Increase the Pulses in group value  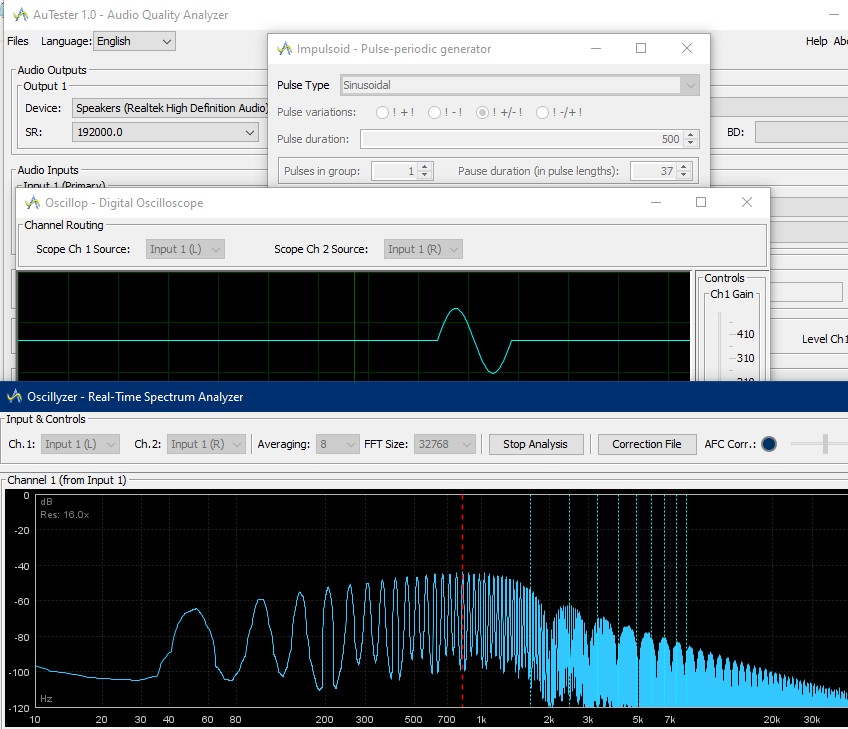tap(425, 167)
